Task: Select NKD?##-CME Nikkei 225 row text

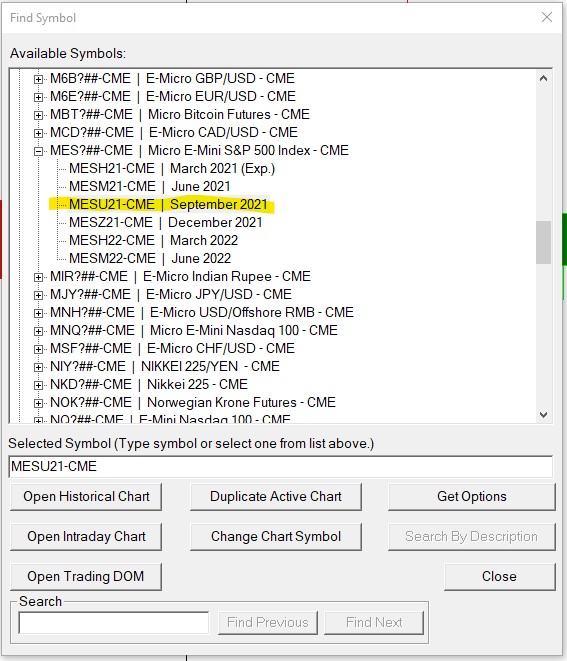Action: 148,384
